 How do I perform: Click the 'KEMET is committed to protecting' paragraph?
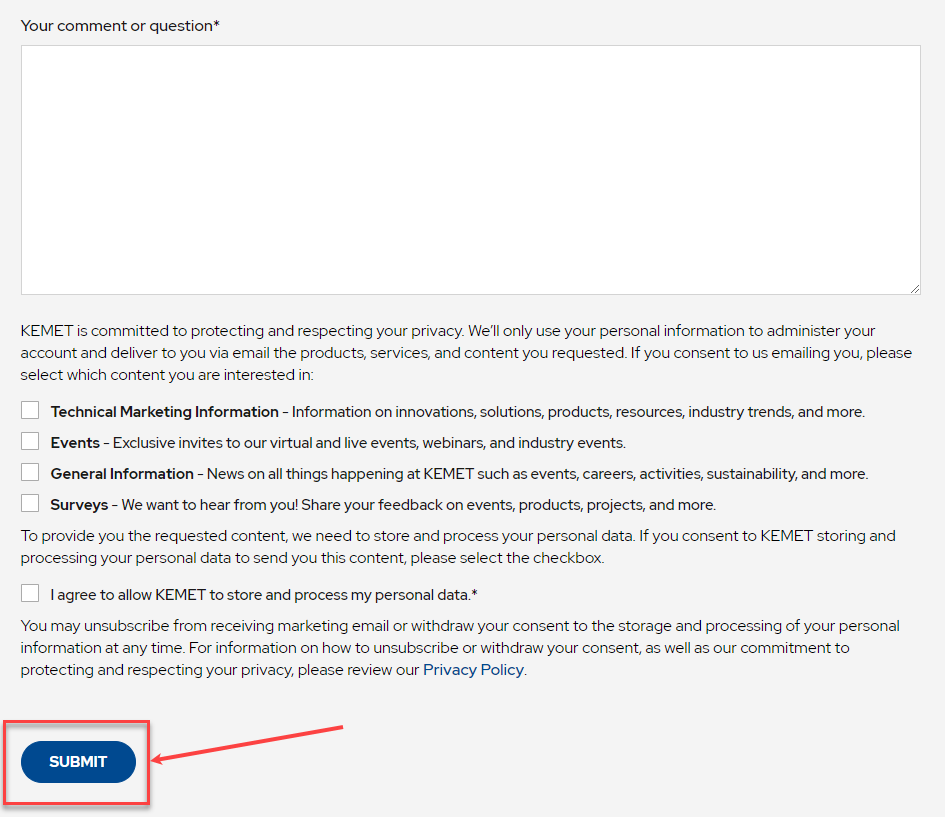click(466, 352)
